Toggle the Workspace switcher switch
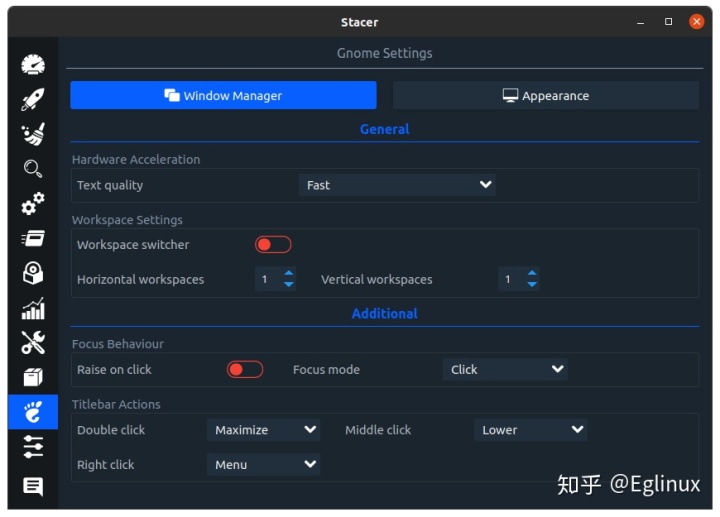The height and width of the screenshot is (517, 720). pyautogui.click(x=273, y=245)
